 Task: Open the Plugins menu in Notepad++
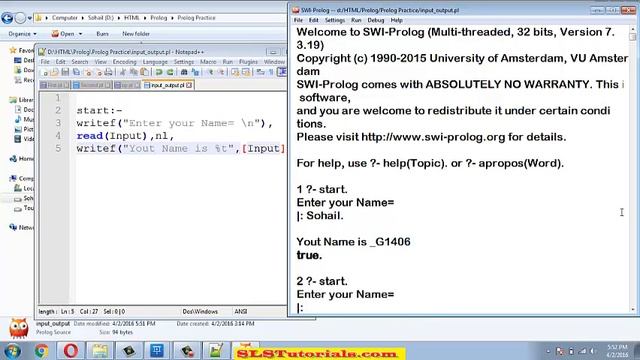[248, 62]
